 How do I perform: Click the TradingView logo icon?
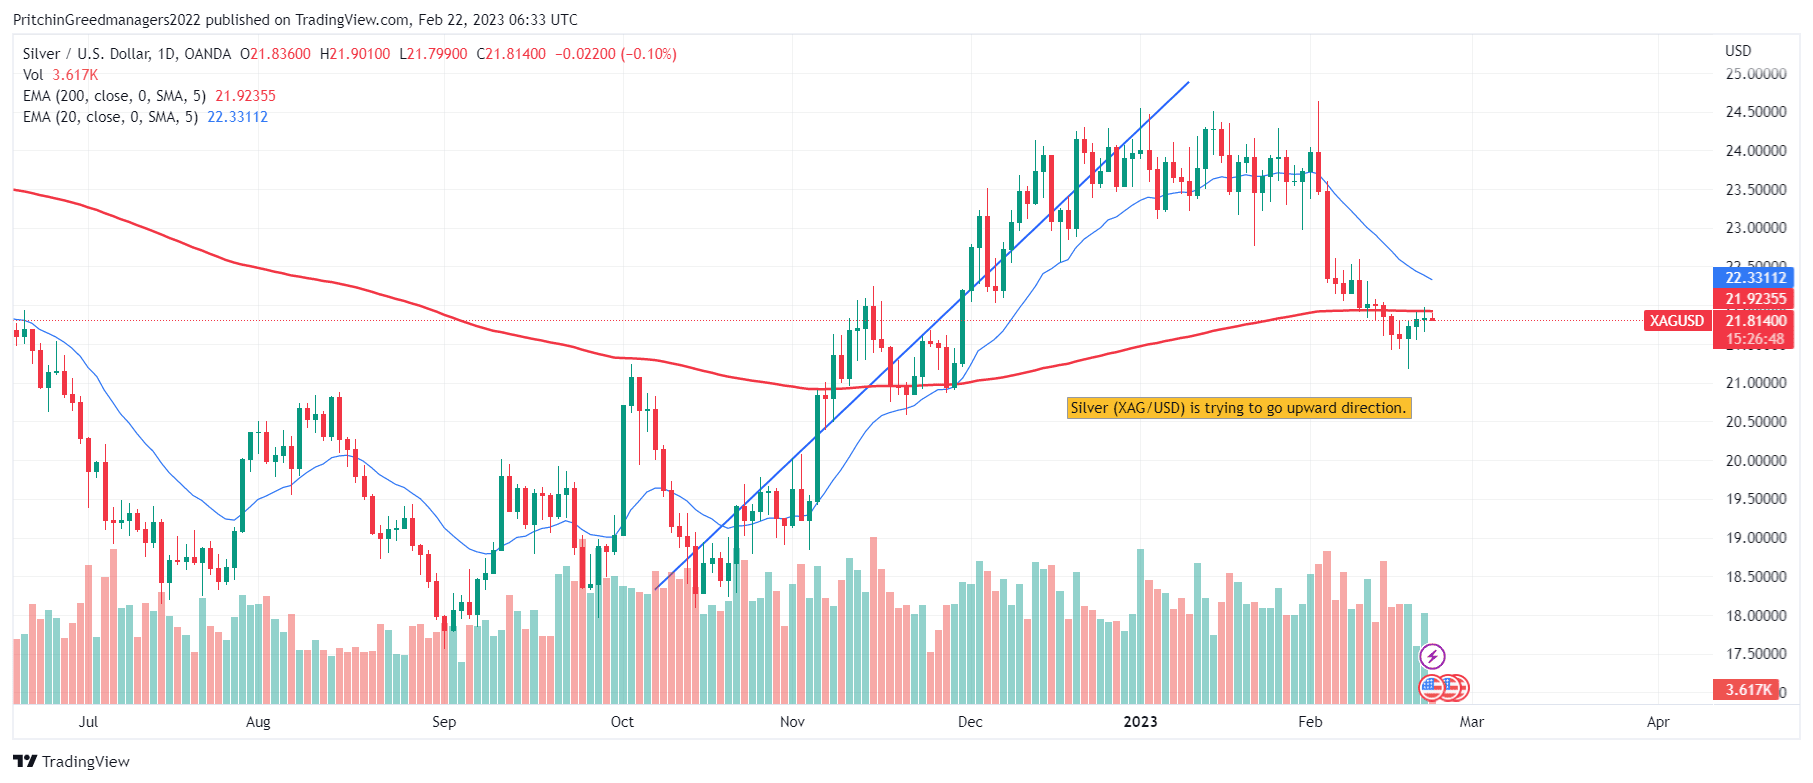click(25, 761)
